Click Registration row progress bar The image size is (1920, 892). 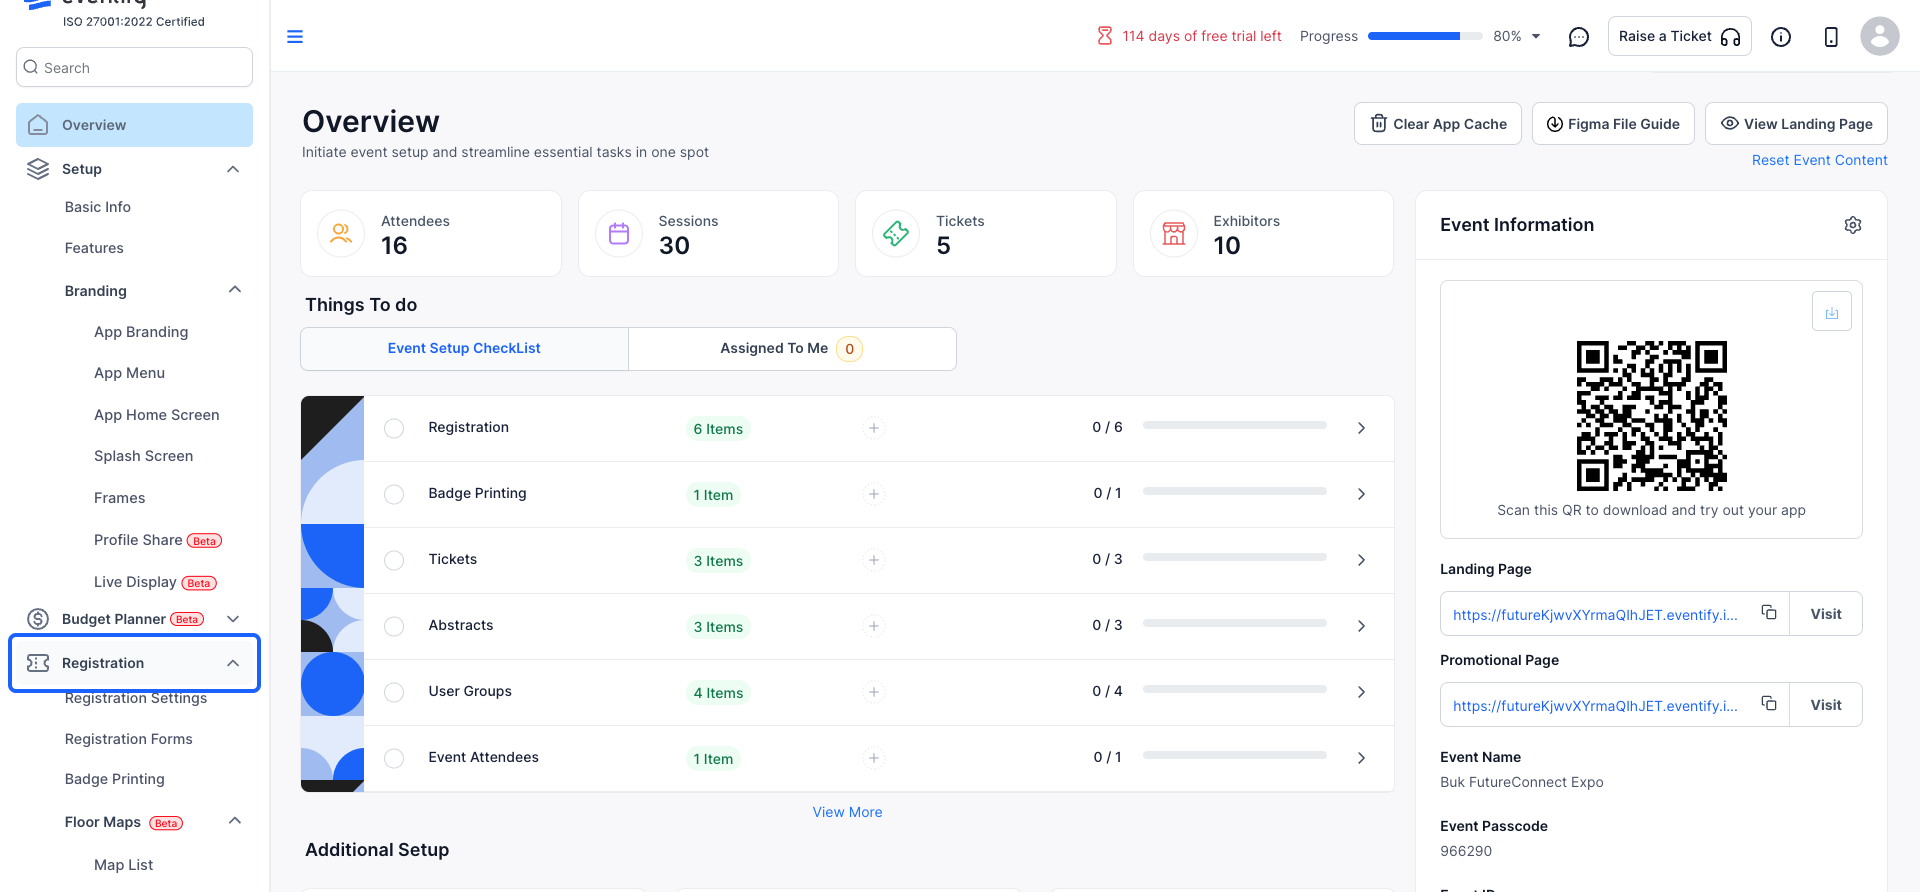tap(1235, 425)
